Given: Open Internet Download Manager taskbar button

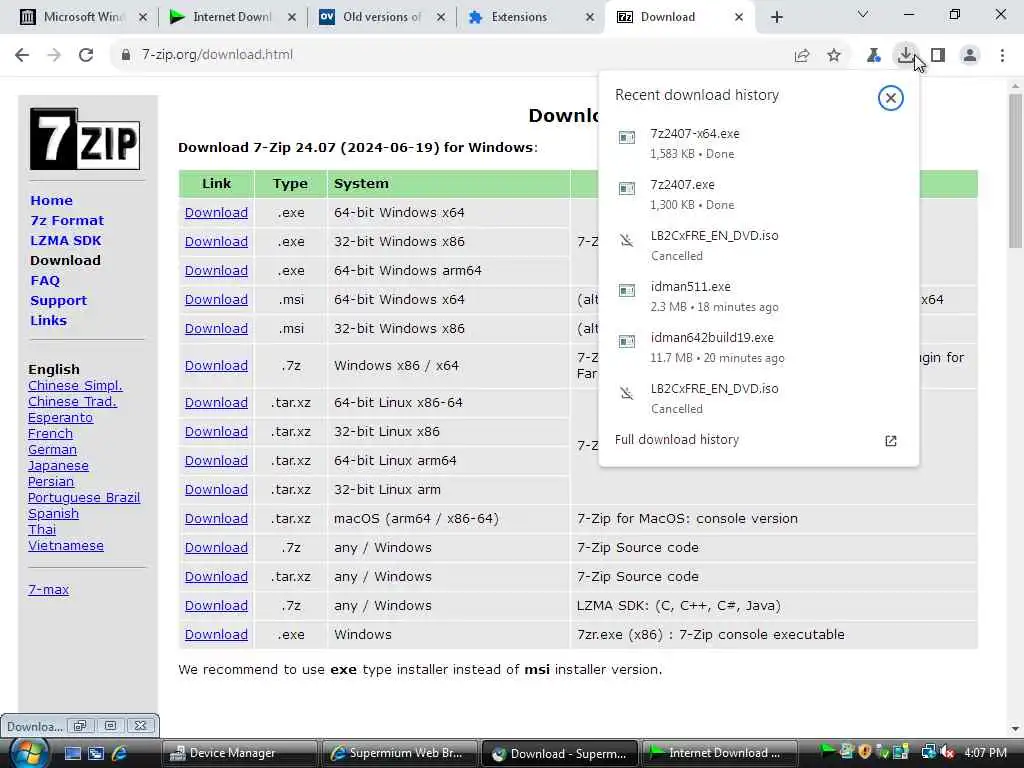Looking at the screenshot, I should pyautogui.click(x=720, y=753).
